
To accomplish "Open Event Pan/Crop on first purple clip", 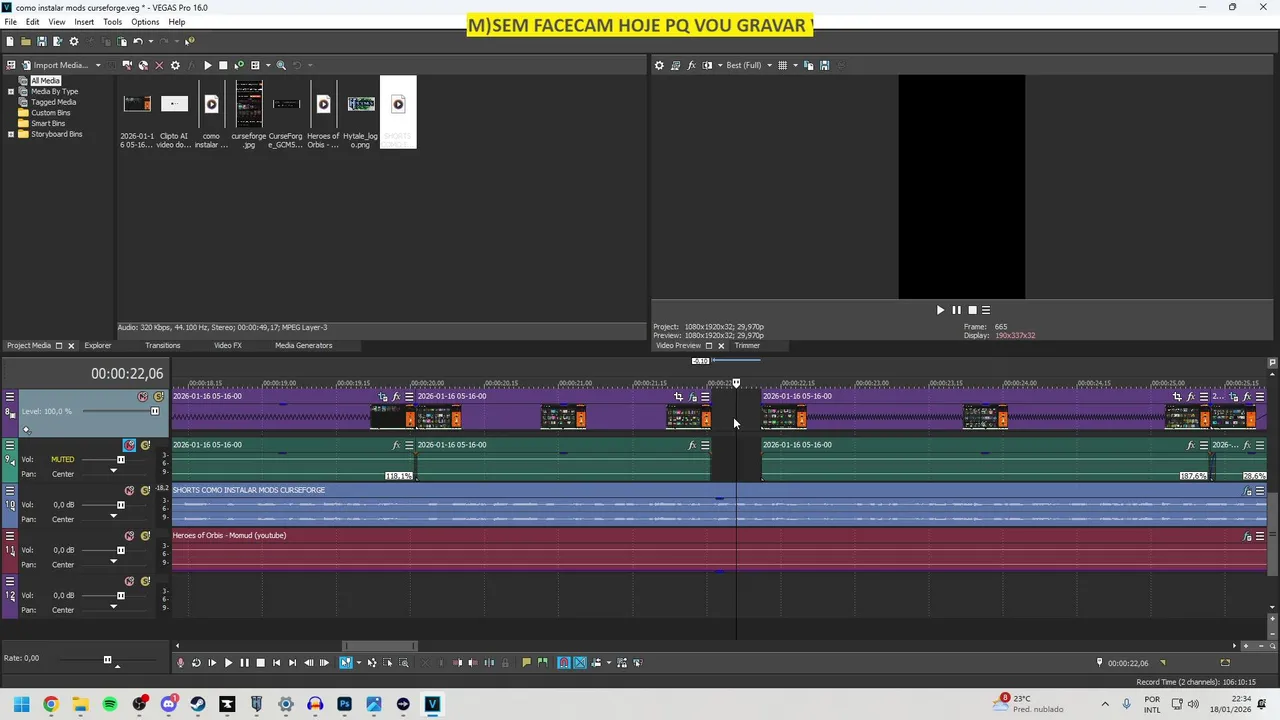I will pyautogui.click(x=383, y=397).
